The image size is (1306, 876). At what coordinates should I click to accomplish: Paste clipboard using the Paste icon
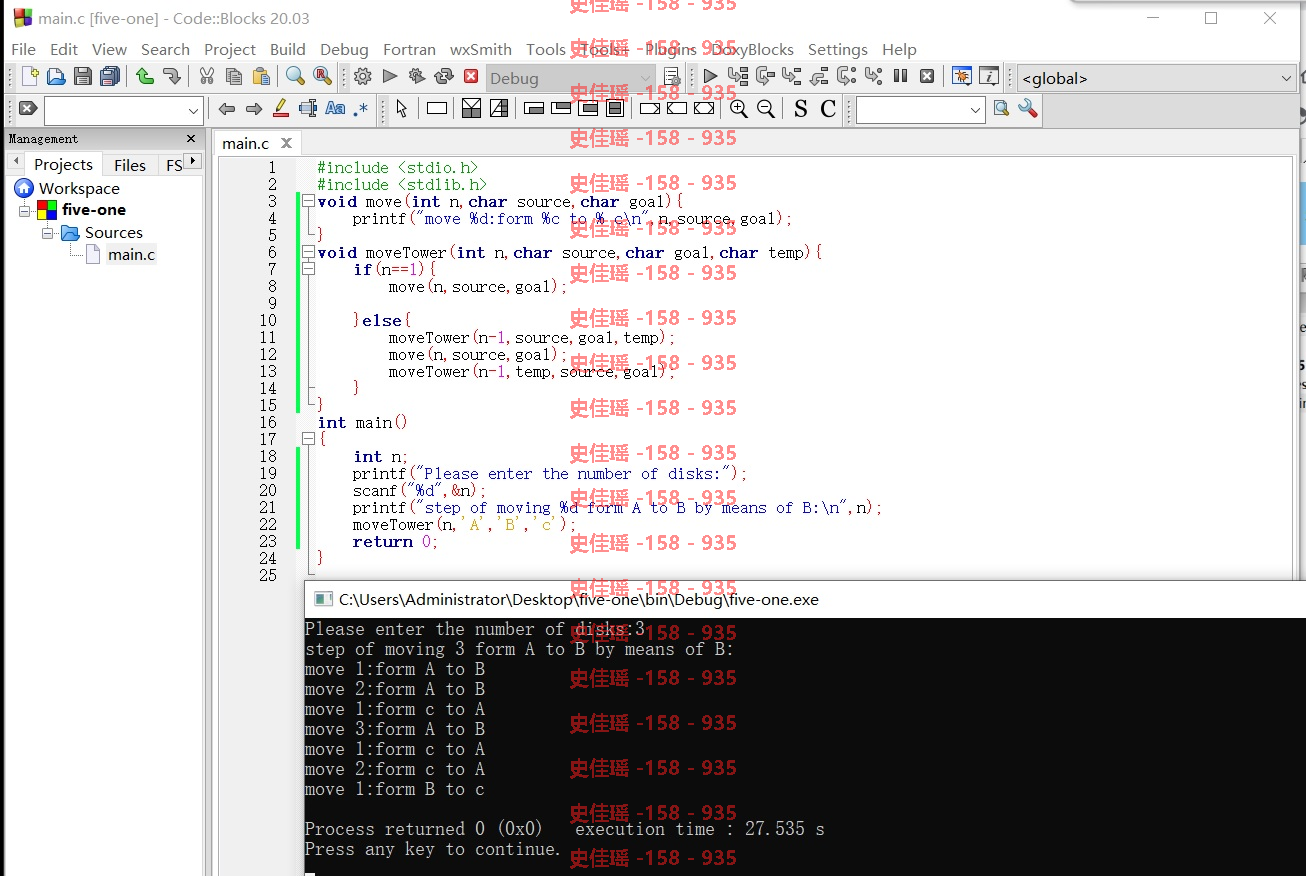(261, 76)
